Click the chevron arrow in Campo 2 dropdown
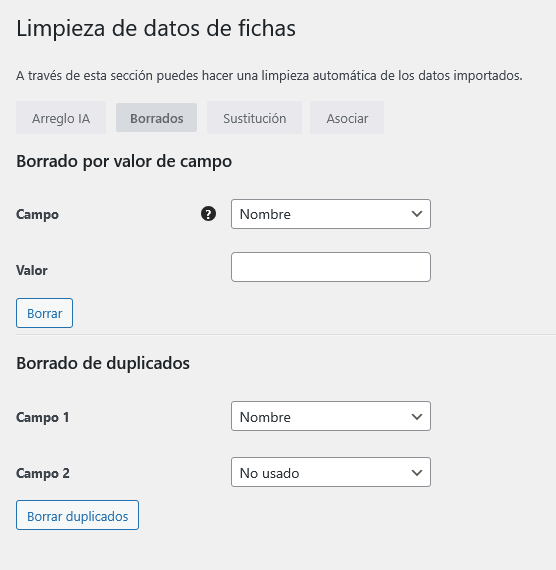556x570 pixels. point(417,472)
